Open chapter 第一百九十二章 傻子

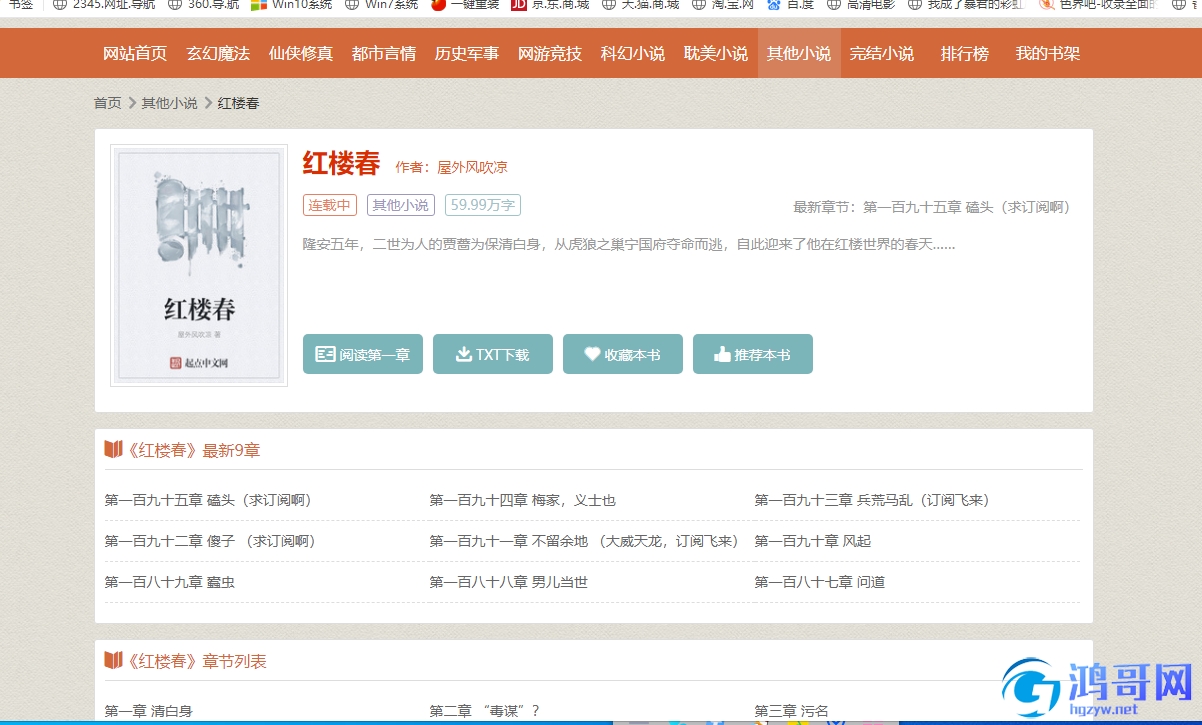pyautogui.click(x=210, y=541)
